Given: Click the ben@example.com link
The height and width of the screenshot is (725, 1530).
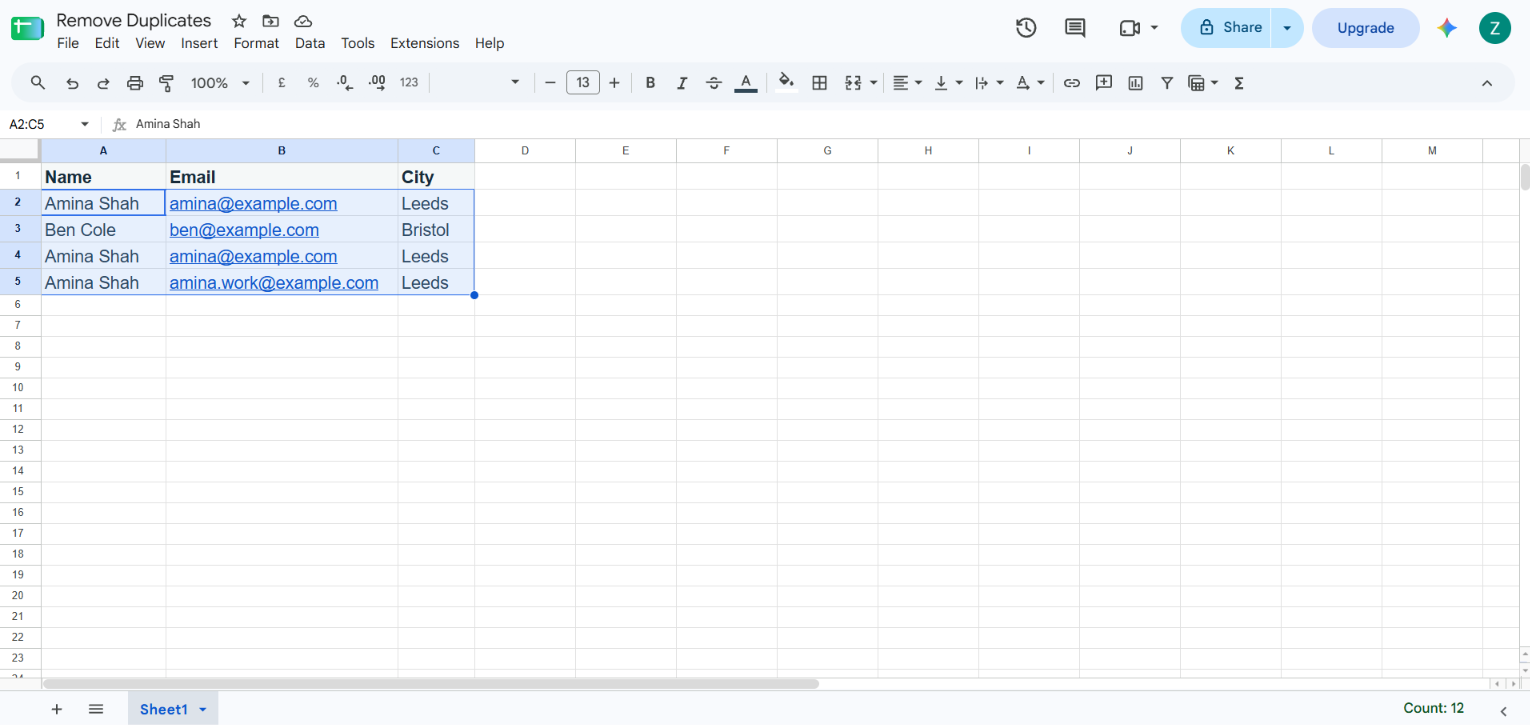Looking at the screenshot, I should pos(244,230).
